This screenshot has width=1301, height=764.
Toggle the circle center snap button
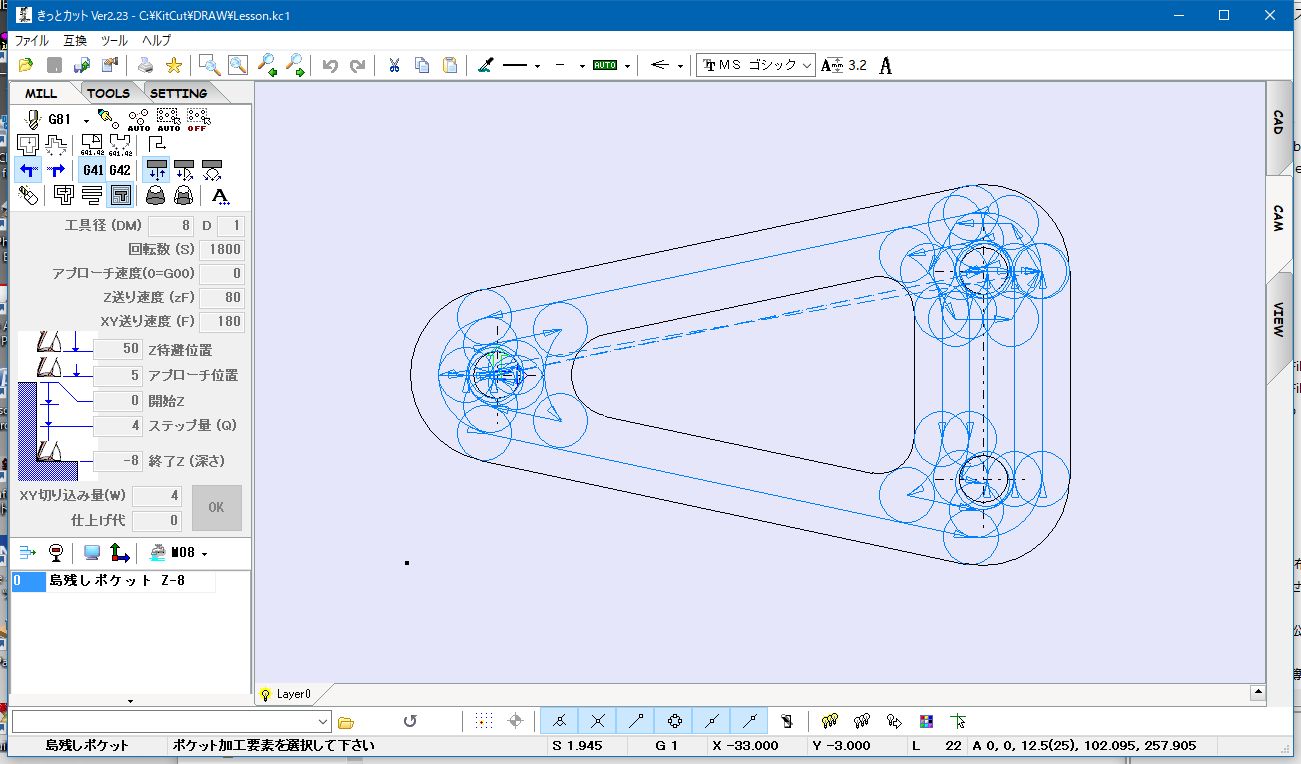pos(674,721)
